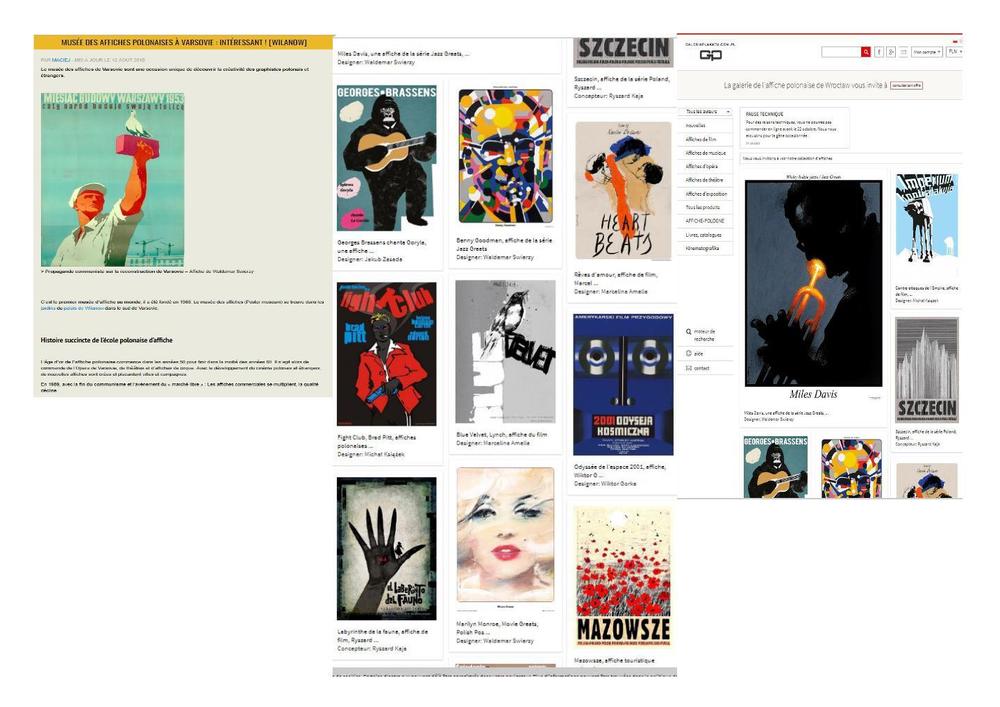Click 'Designer: Waldemar Swierzy' under Marilyn Monroe
This screenshot has width=1000, height=707.
495,641
